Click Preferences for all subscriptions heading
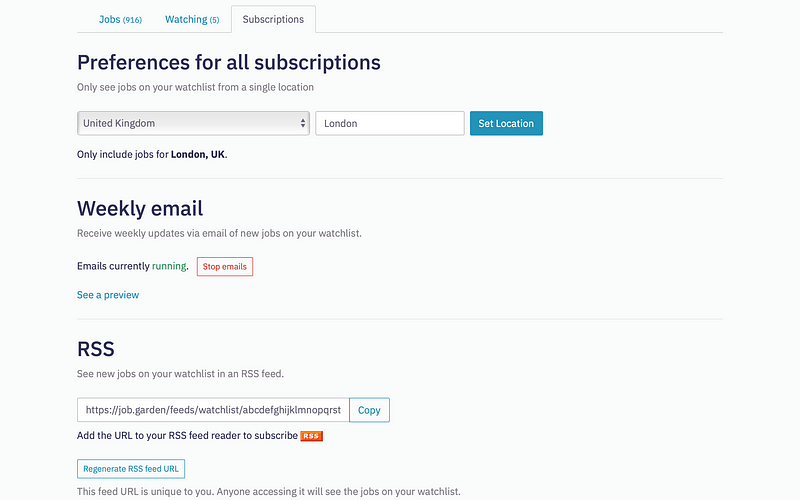The image size is (800, 500). [x=229, y=63]
